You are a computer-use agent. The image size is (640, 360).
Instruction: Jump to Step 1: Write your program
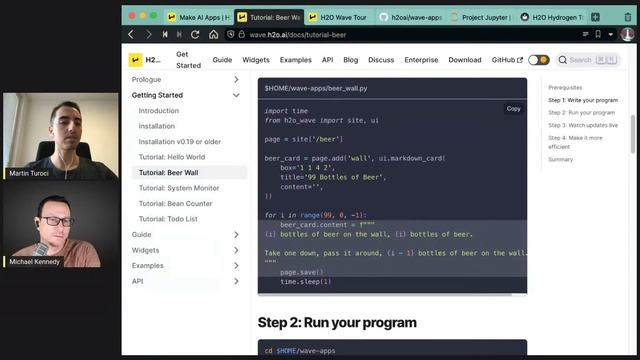pos(583,100)
